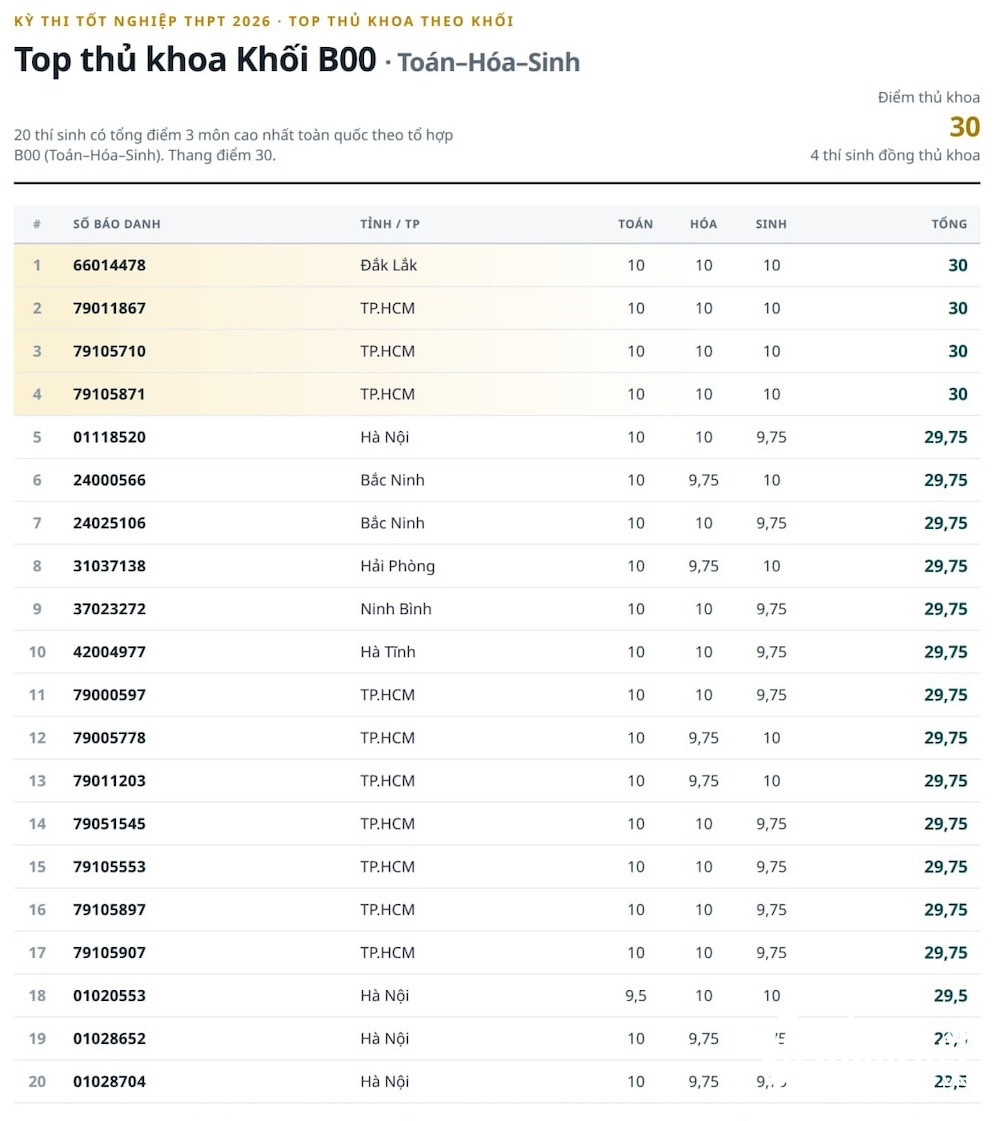Select candidate number 66014478
1000x1121 pixels.
109,265
